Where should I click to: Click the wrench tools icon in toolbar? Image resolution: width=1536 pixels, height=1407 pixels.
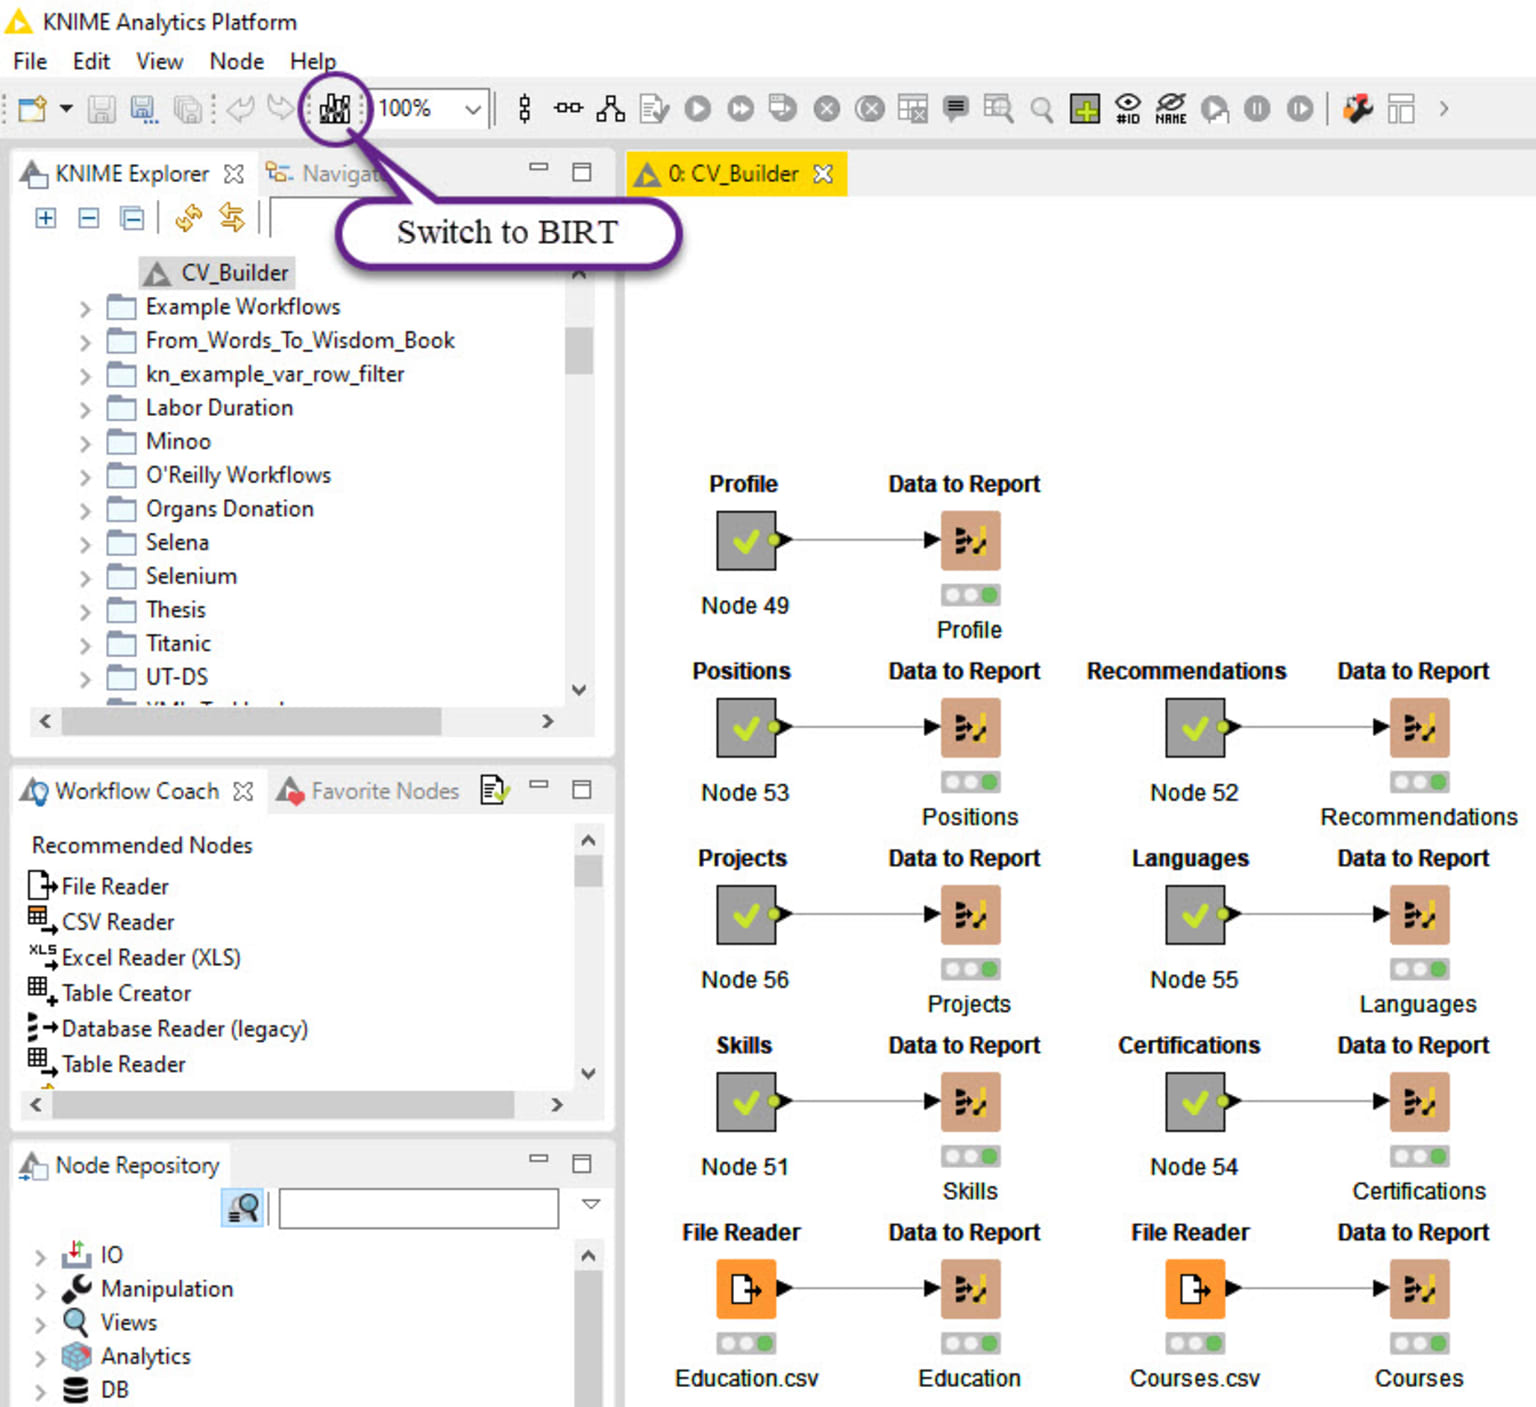pos(1358,108)
